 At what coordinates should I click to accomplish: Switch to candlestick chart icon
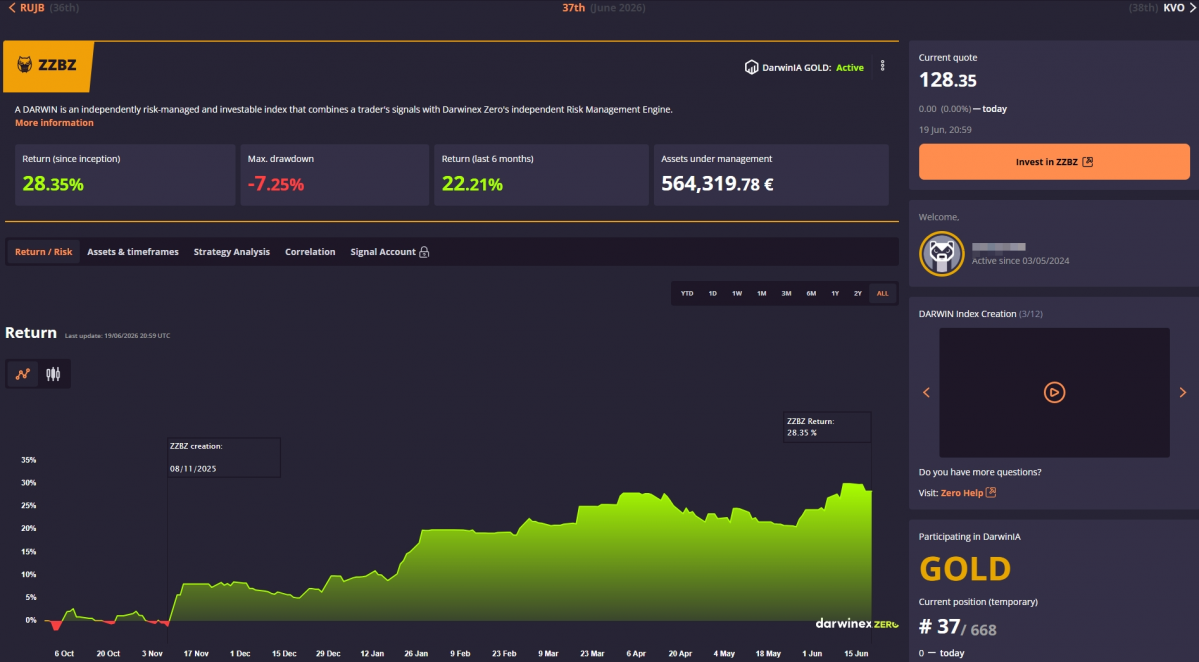coord(53,374)
